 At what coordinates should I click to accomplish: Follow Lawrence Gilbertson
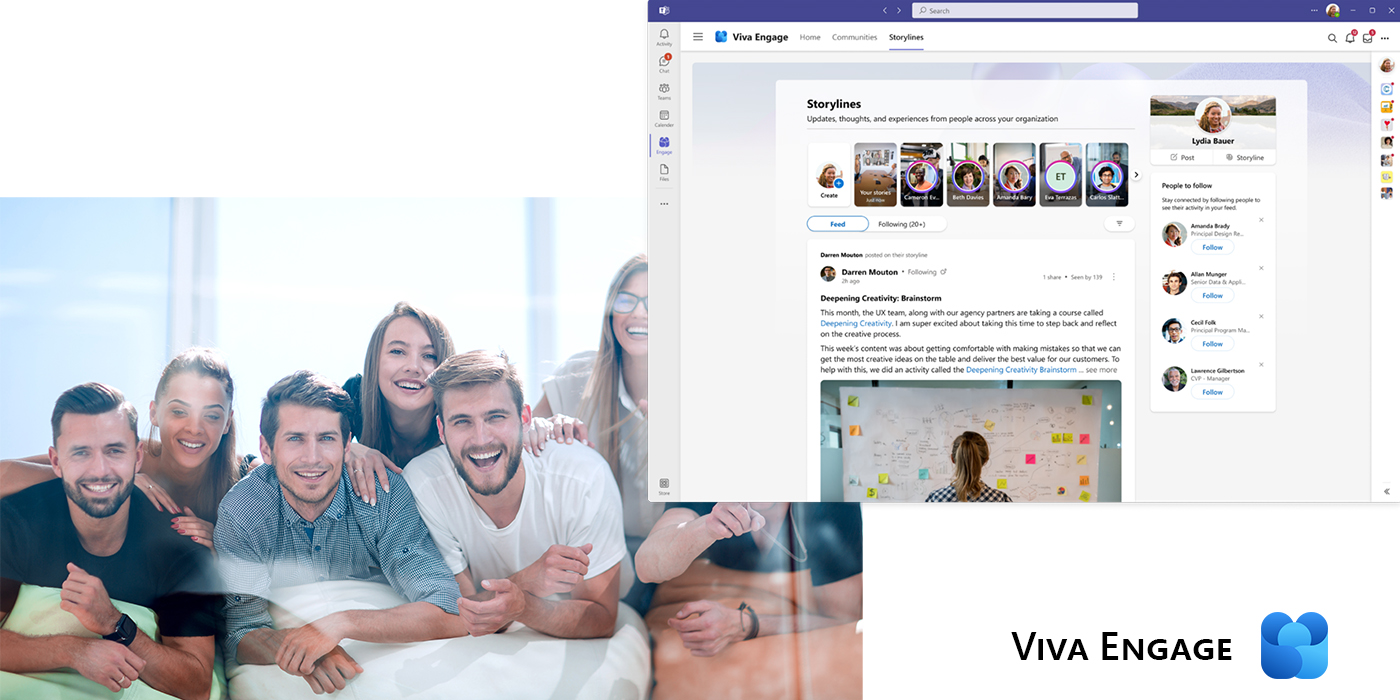[1212, 392]
